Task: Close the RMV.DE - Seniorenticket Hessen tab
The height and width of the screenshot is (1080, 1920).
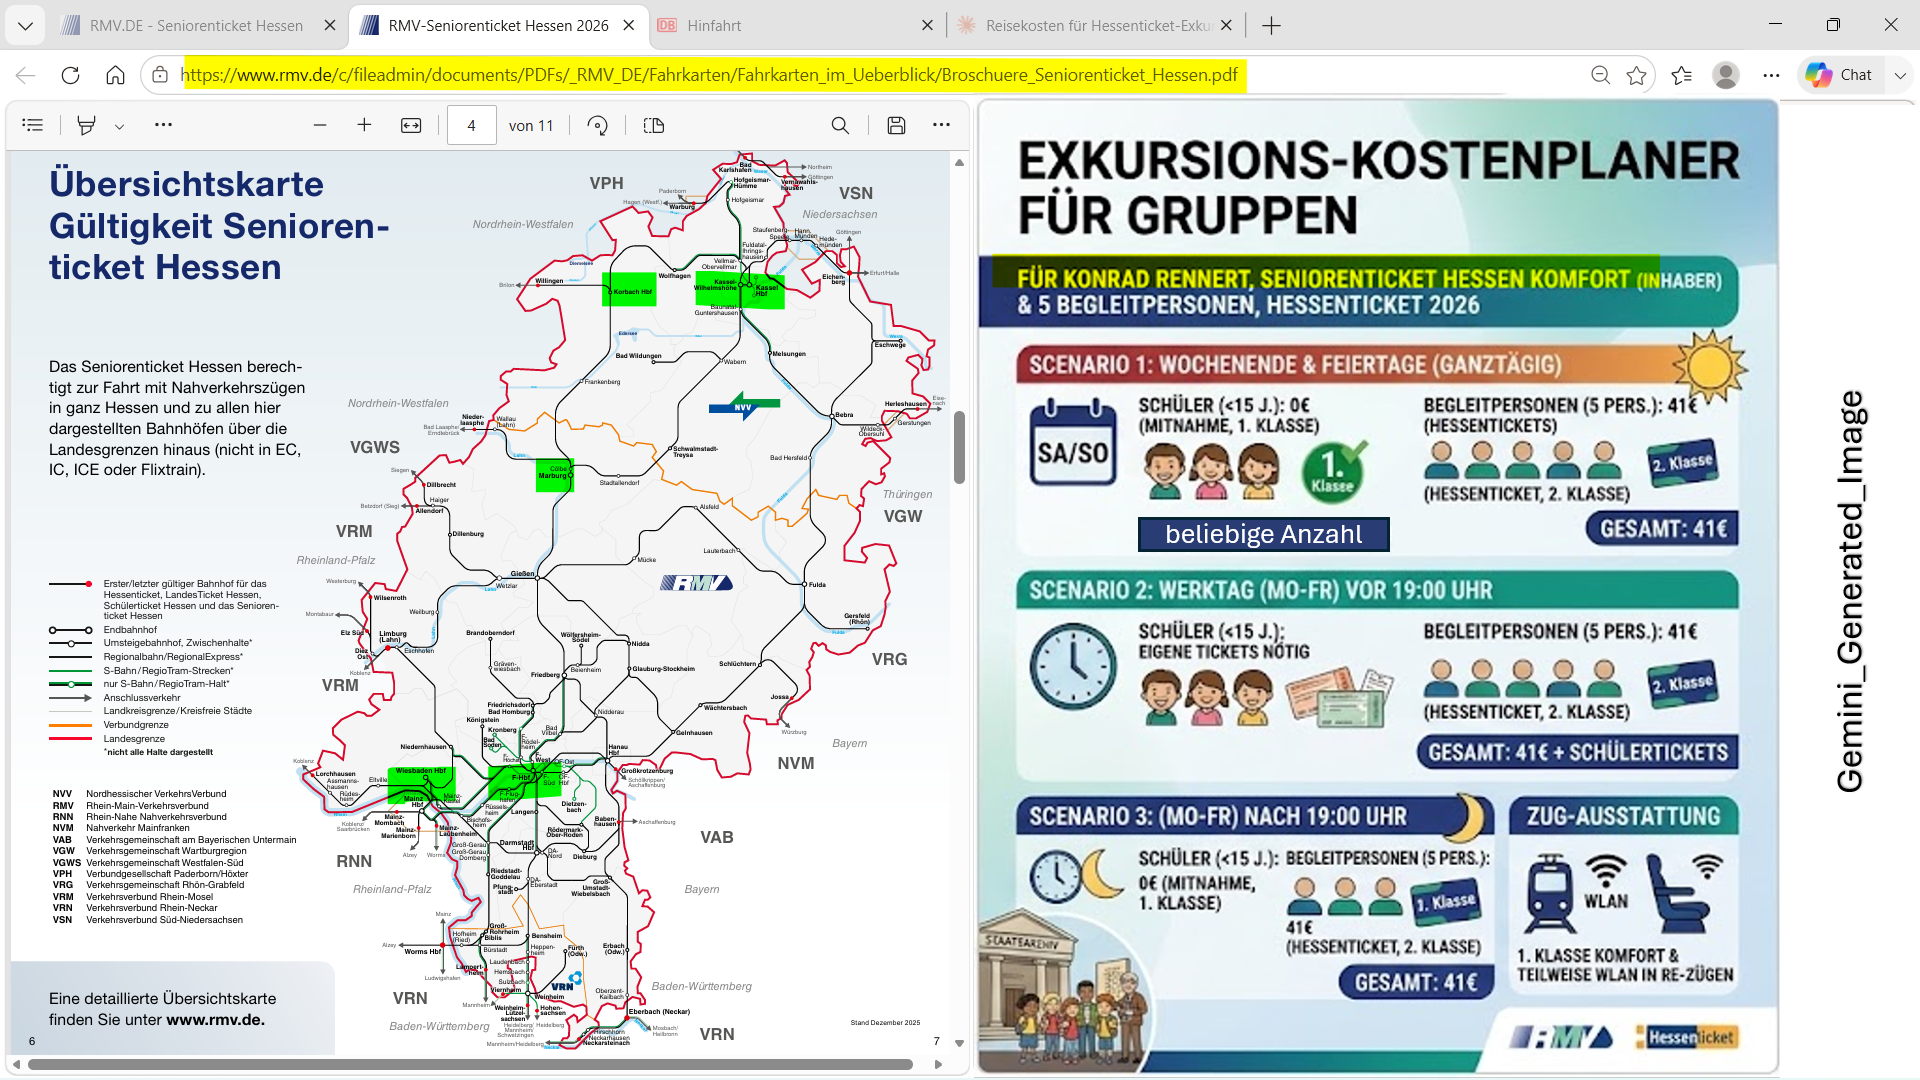Action: (x=330, y=26)
